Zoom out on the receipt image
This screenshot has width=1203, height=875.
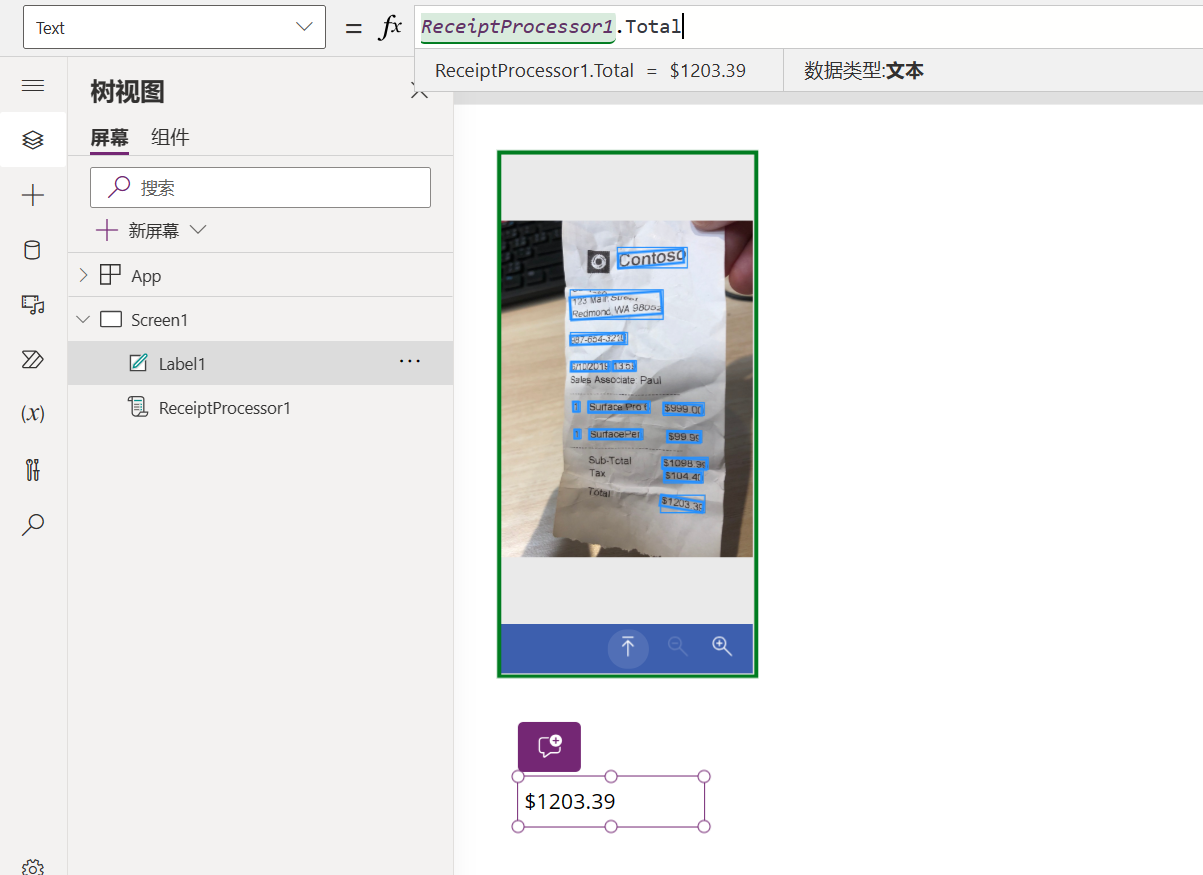[x=678, y=646]
